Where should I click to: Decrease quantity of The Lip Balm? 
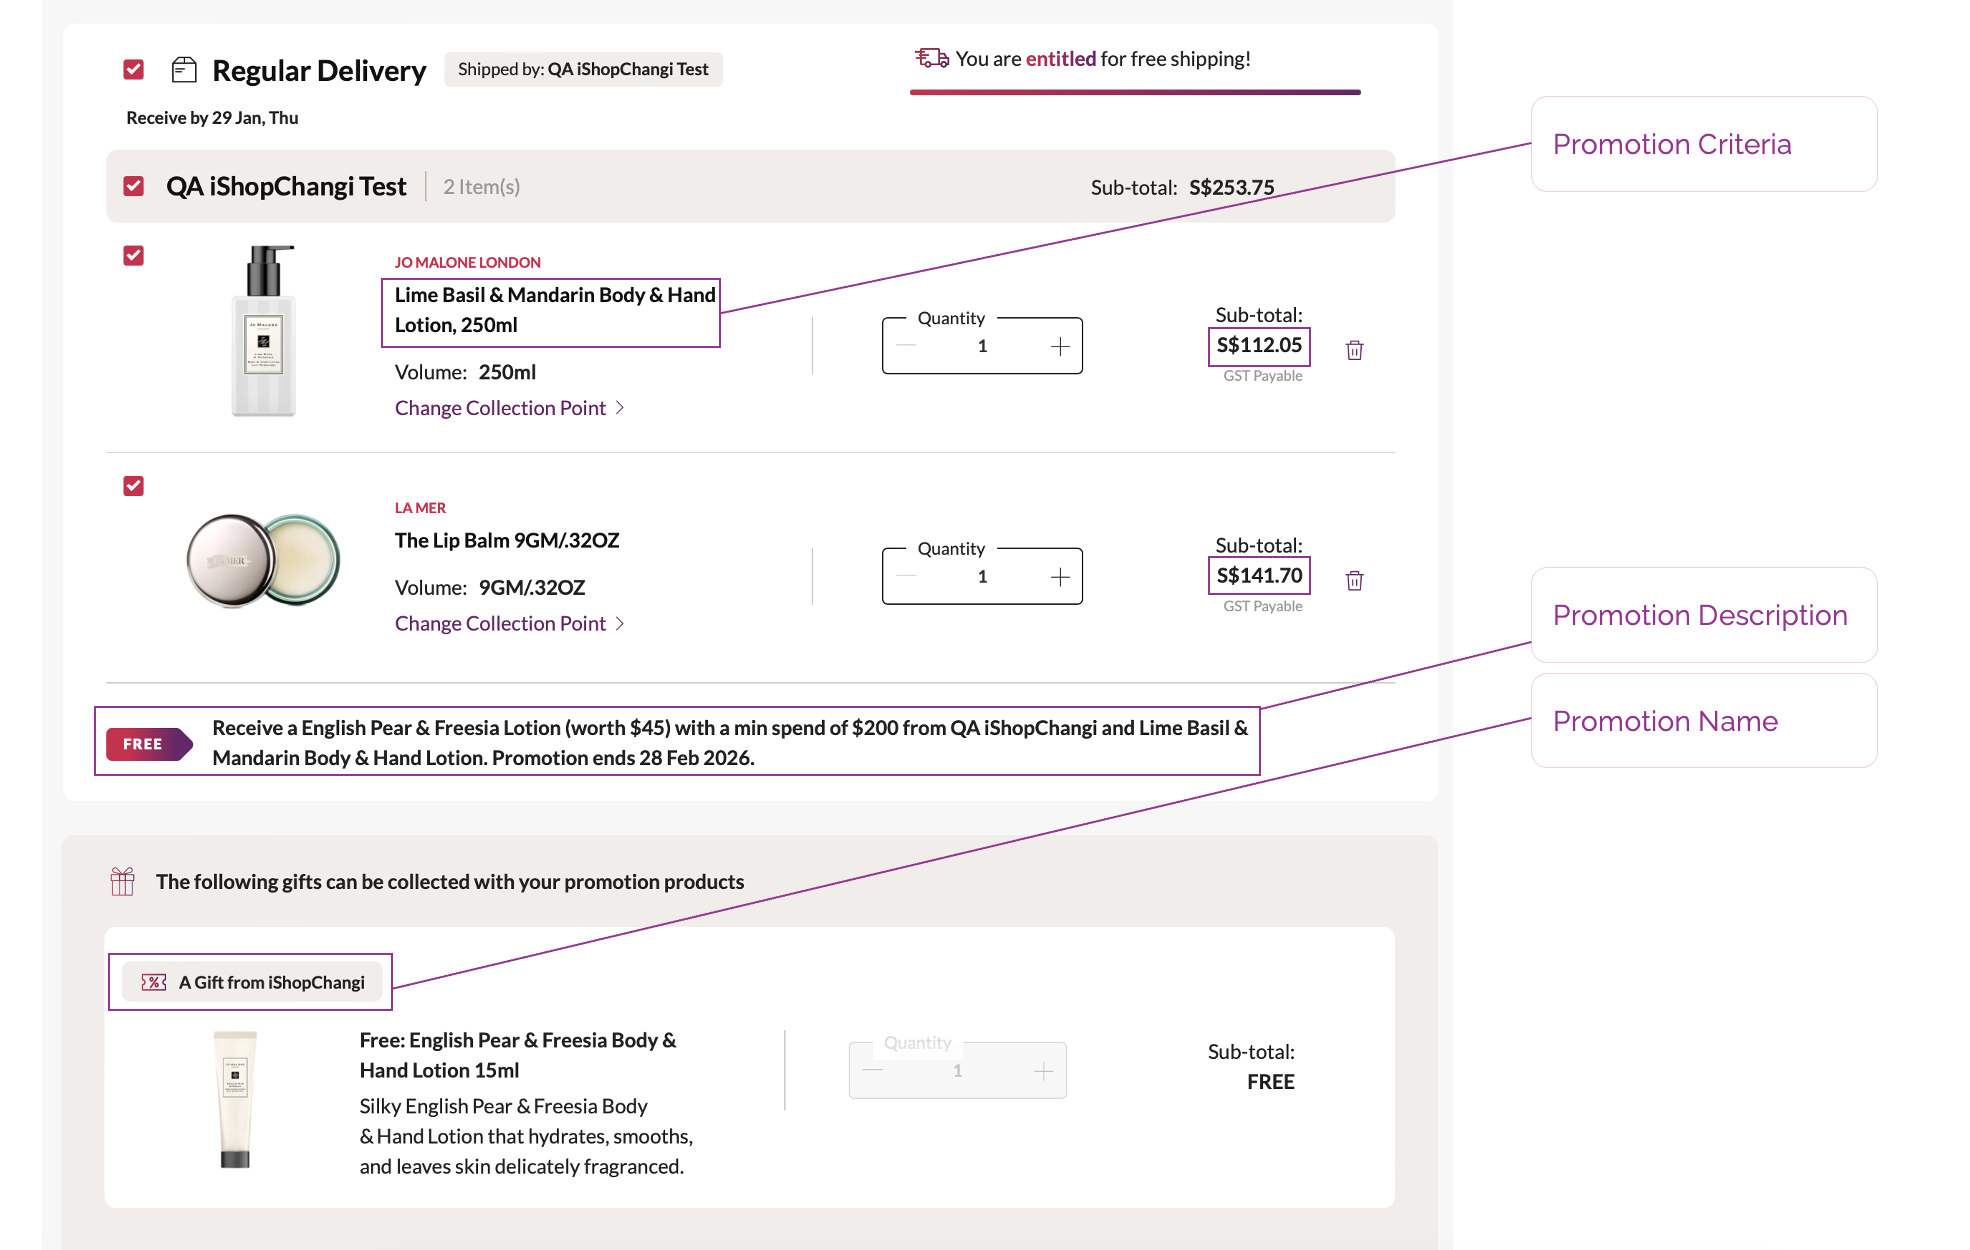906,577
